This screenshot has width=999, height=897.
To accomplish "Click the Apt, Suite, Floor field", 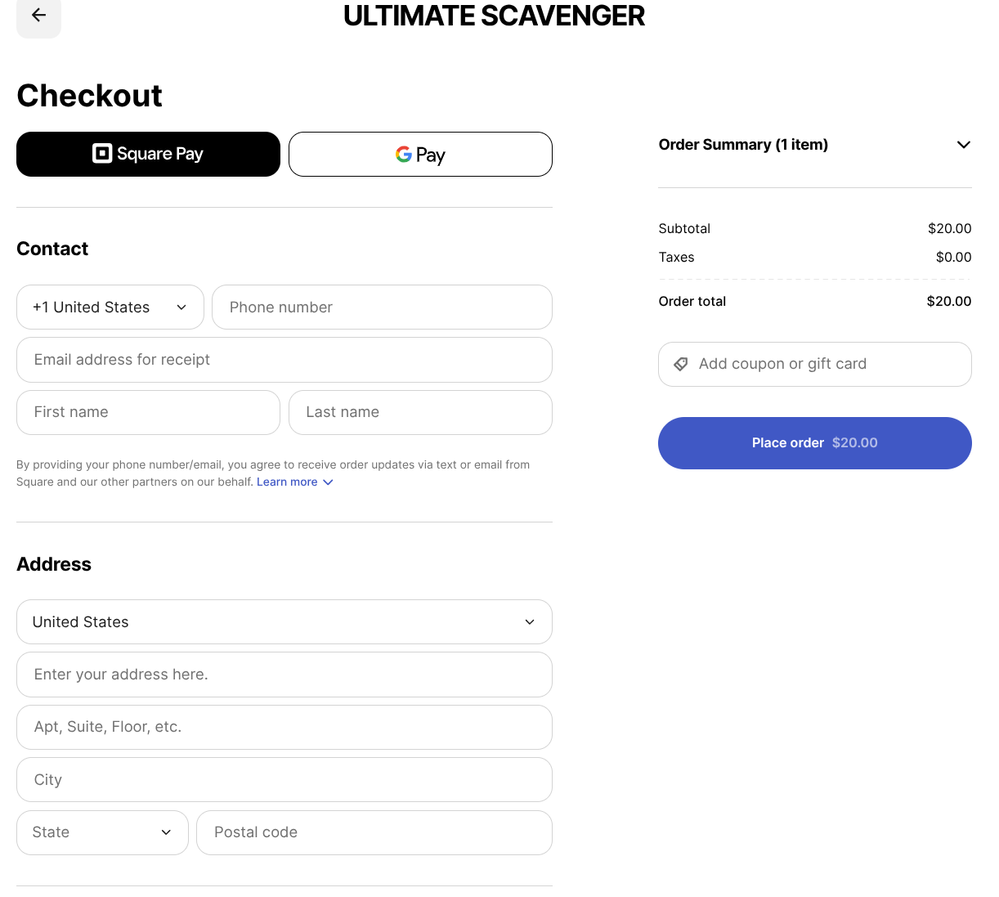I will [x=284, y=727].
